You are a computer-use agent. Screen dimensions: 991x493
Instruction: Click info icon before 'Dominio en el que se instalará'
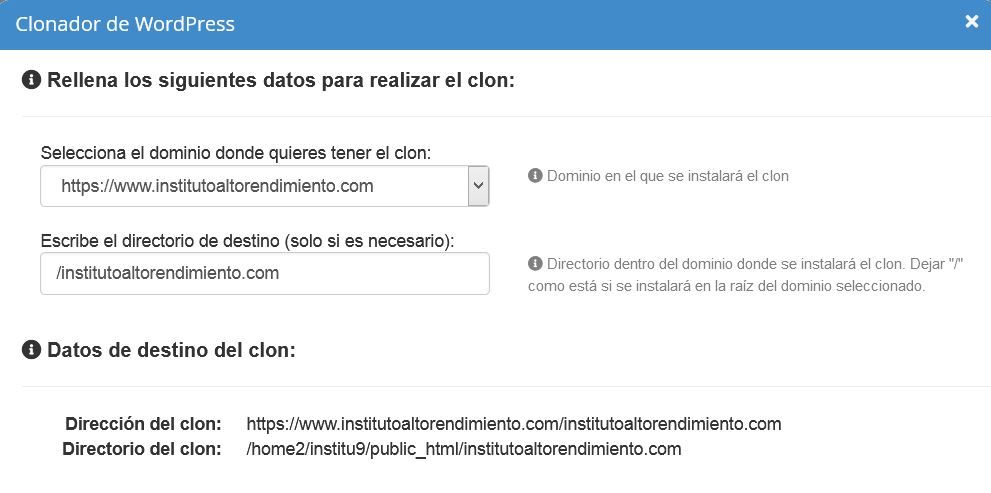[535, 176]
